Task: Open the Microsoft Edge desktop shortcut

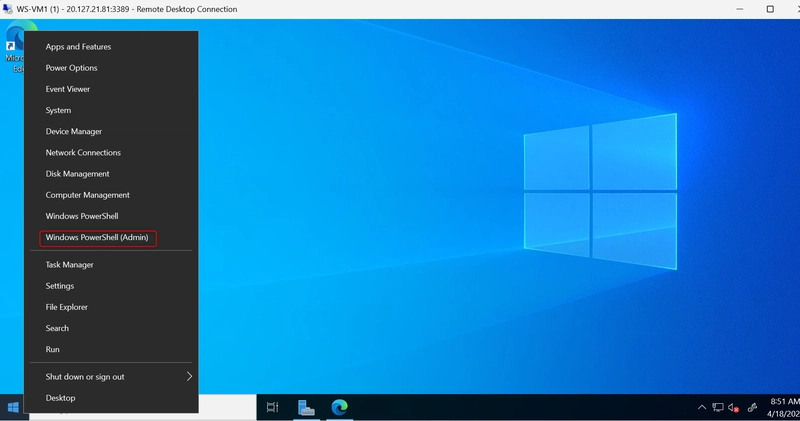Action: tap(13, 47)
